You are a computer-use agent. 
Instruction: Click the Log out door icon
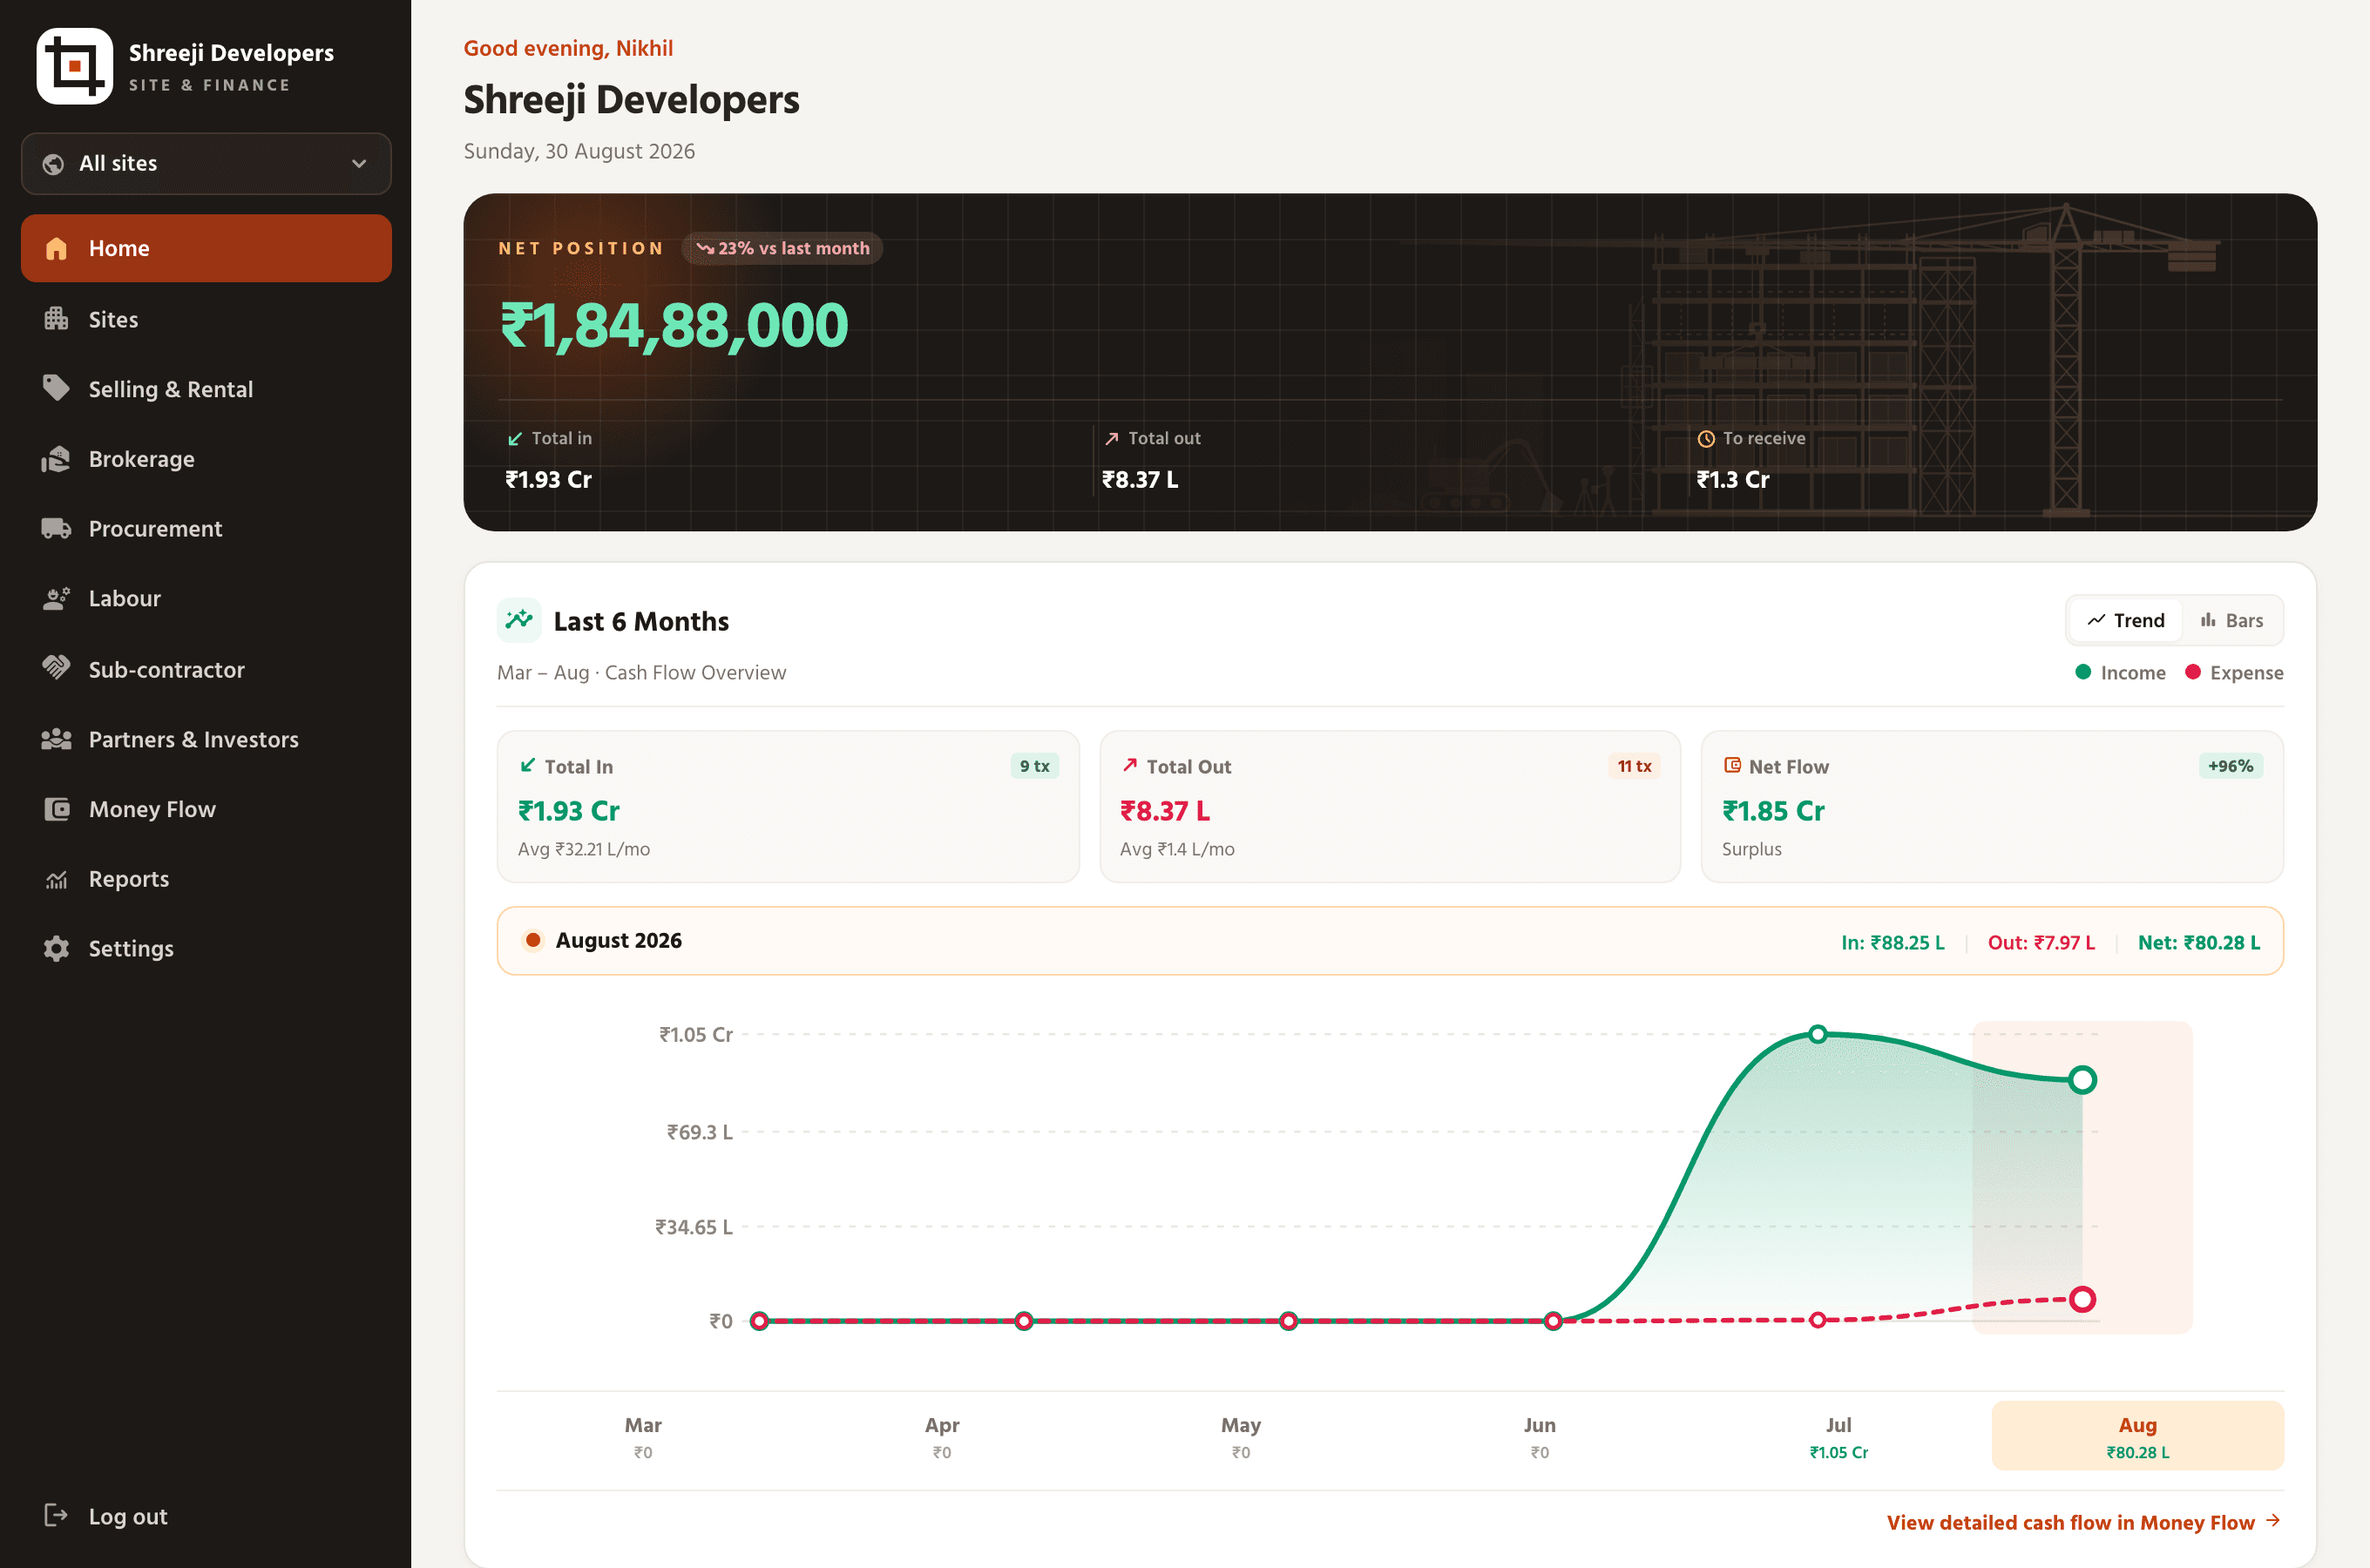point(57,1515)
